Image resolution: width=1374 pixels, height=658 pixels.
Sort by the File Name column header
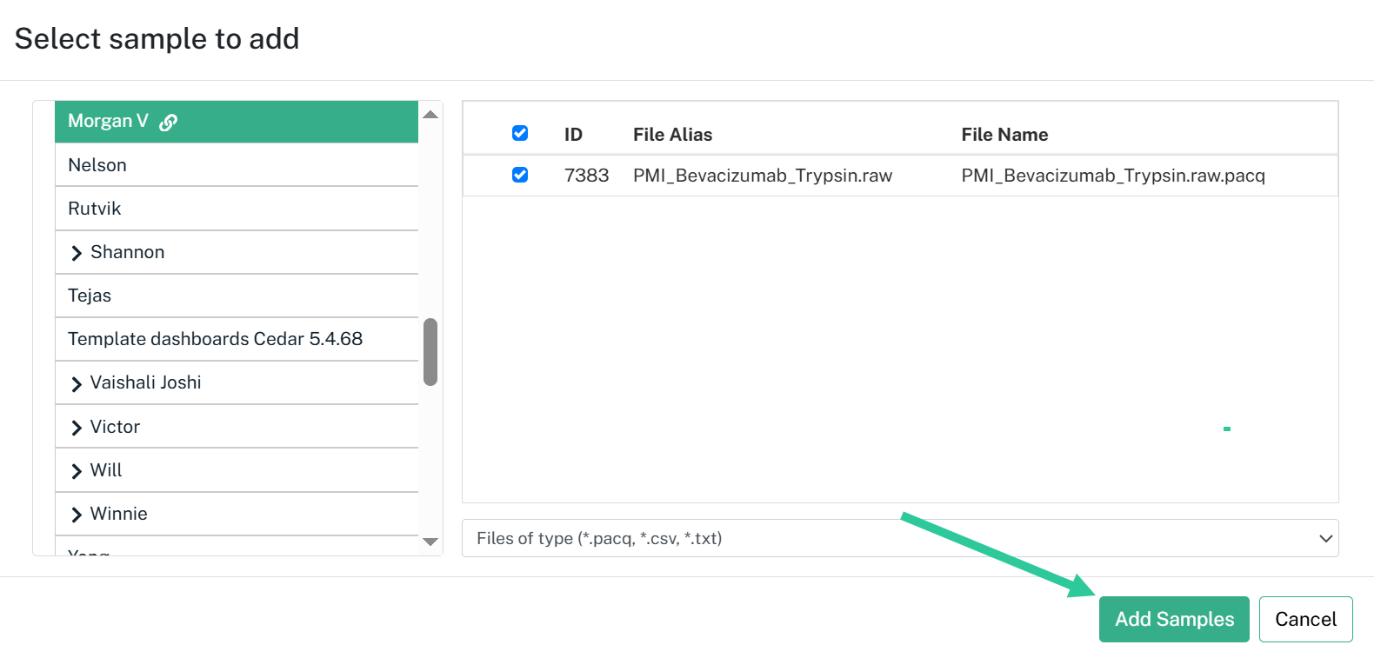pos(1005,134)
